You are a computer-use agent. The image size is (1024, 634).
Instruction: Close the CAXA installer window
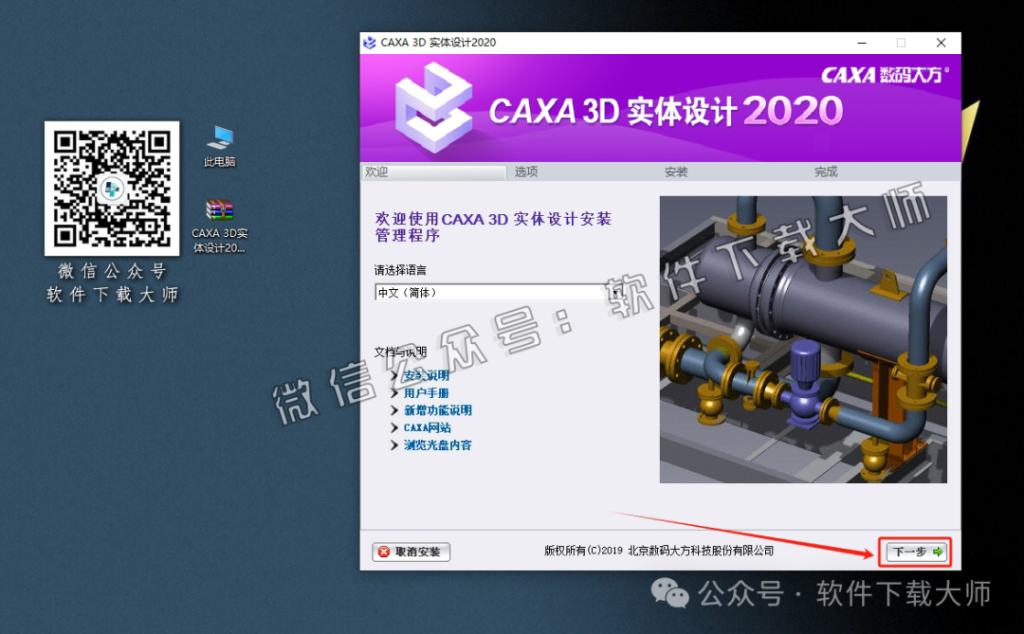[941, 42]
